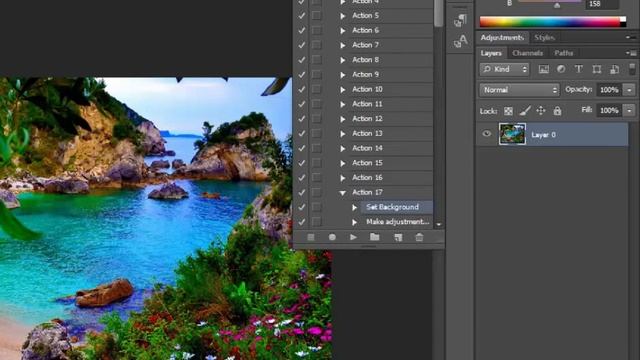Toggle the layer filtering switch

point(632,69)
